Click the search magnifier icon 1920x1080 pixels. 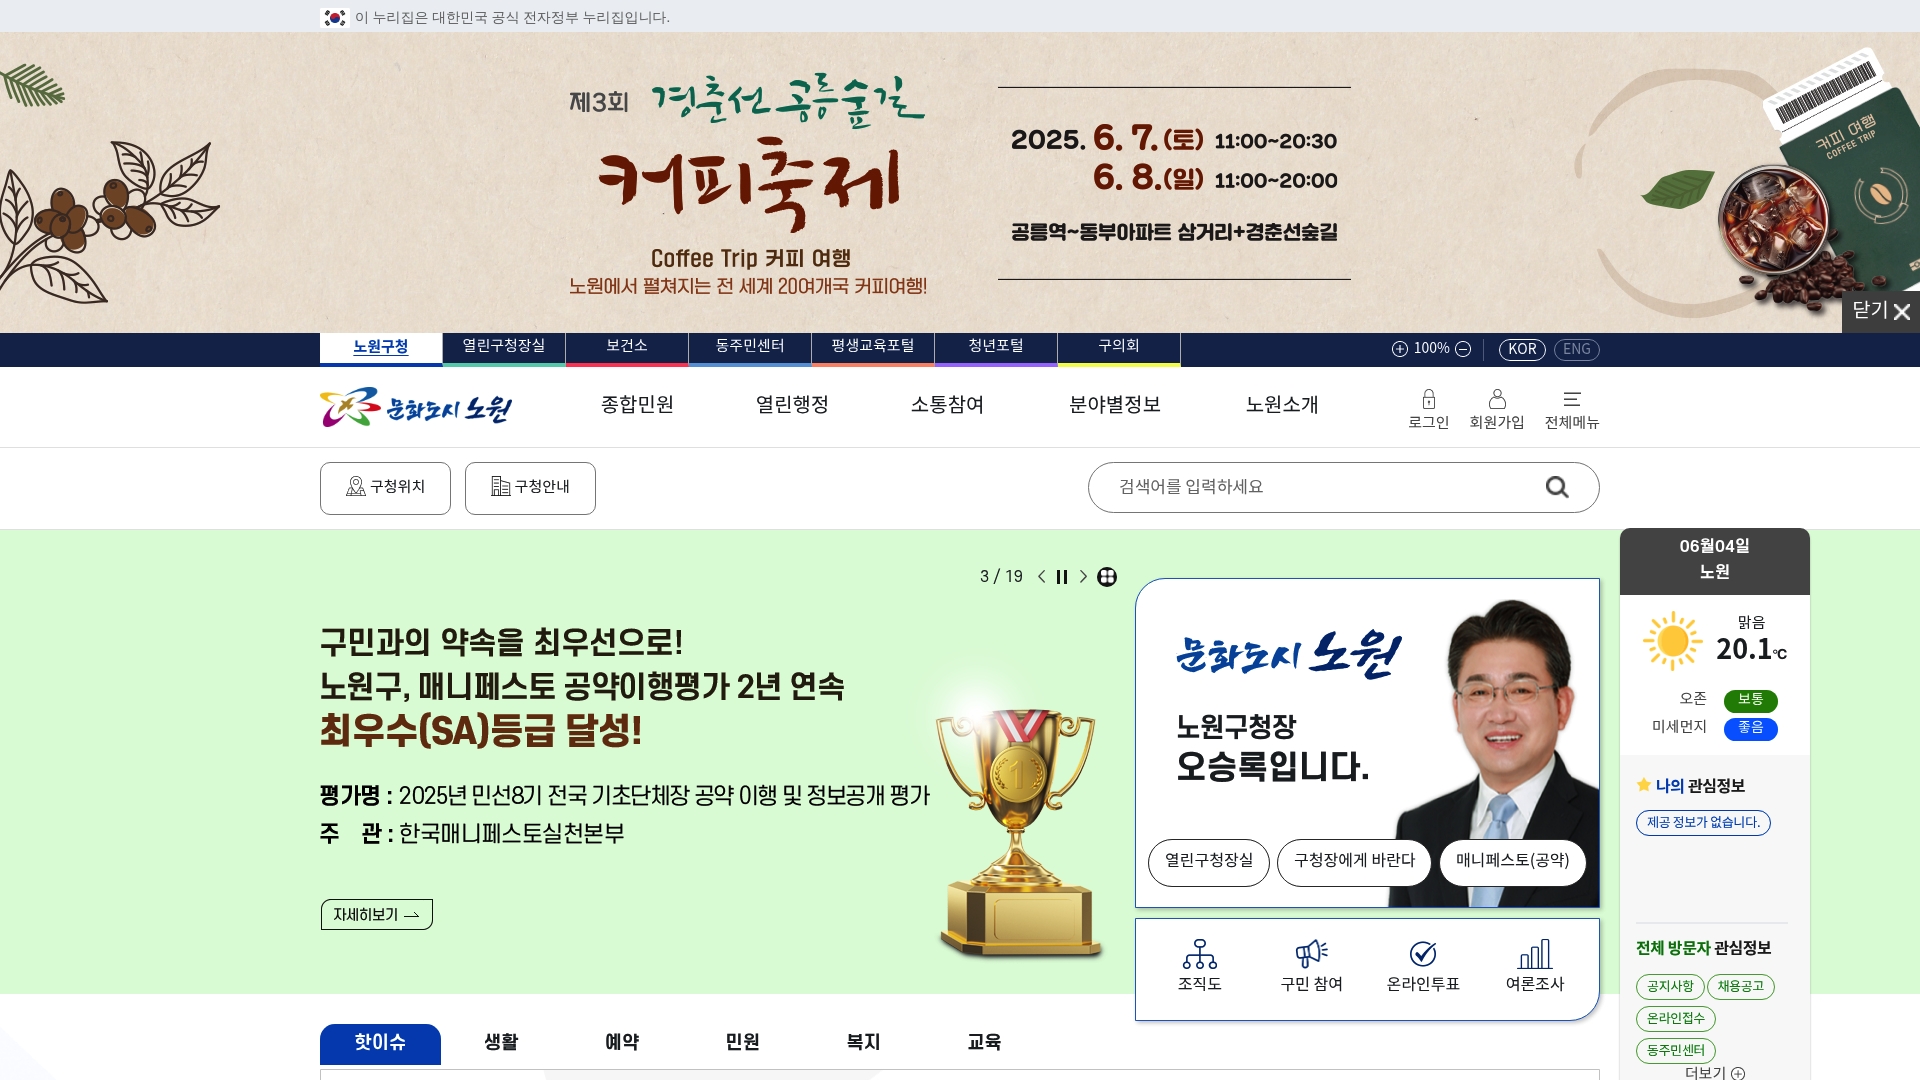[x=1557, y=487]
